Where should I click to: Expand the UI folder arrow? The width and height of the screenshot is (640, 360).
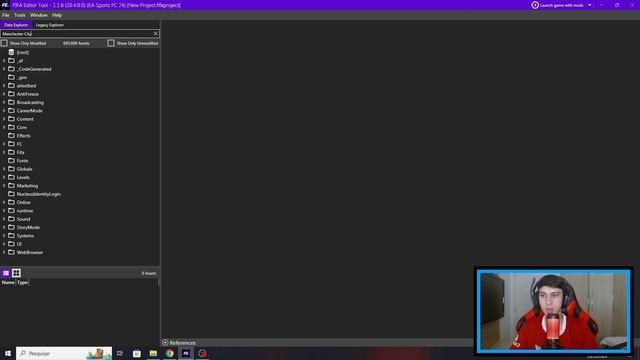click(x=4, y=244)
